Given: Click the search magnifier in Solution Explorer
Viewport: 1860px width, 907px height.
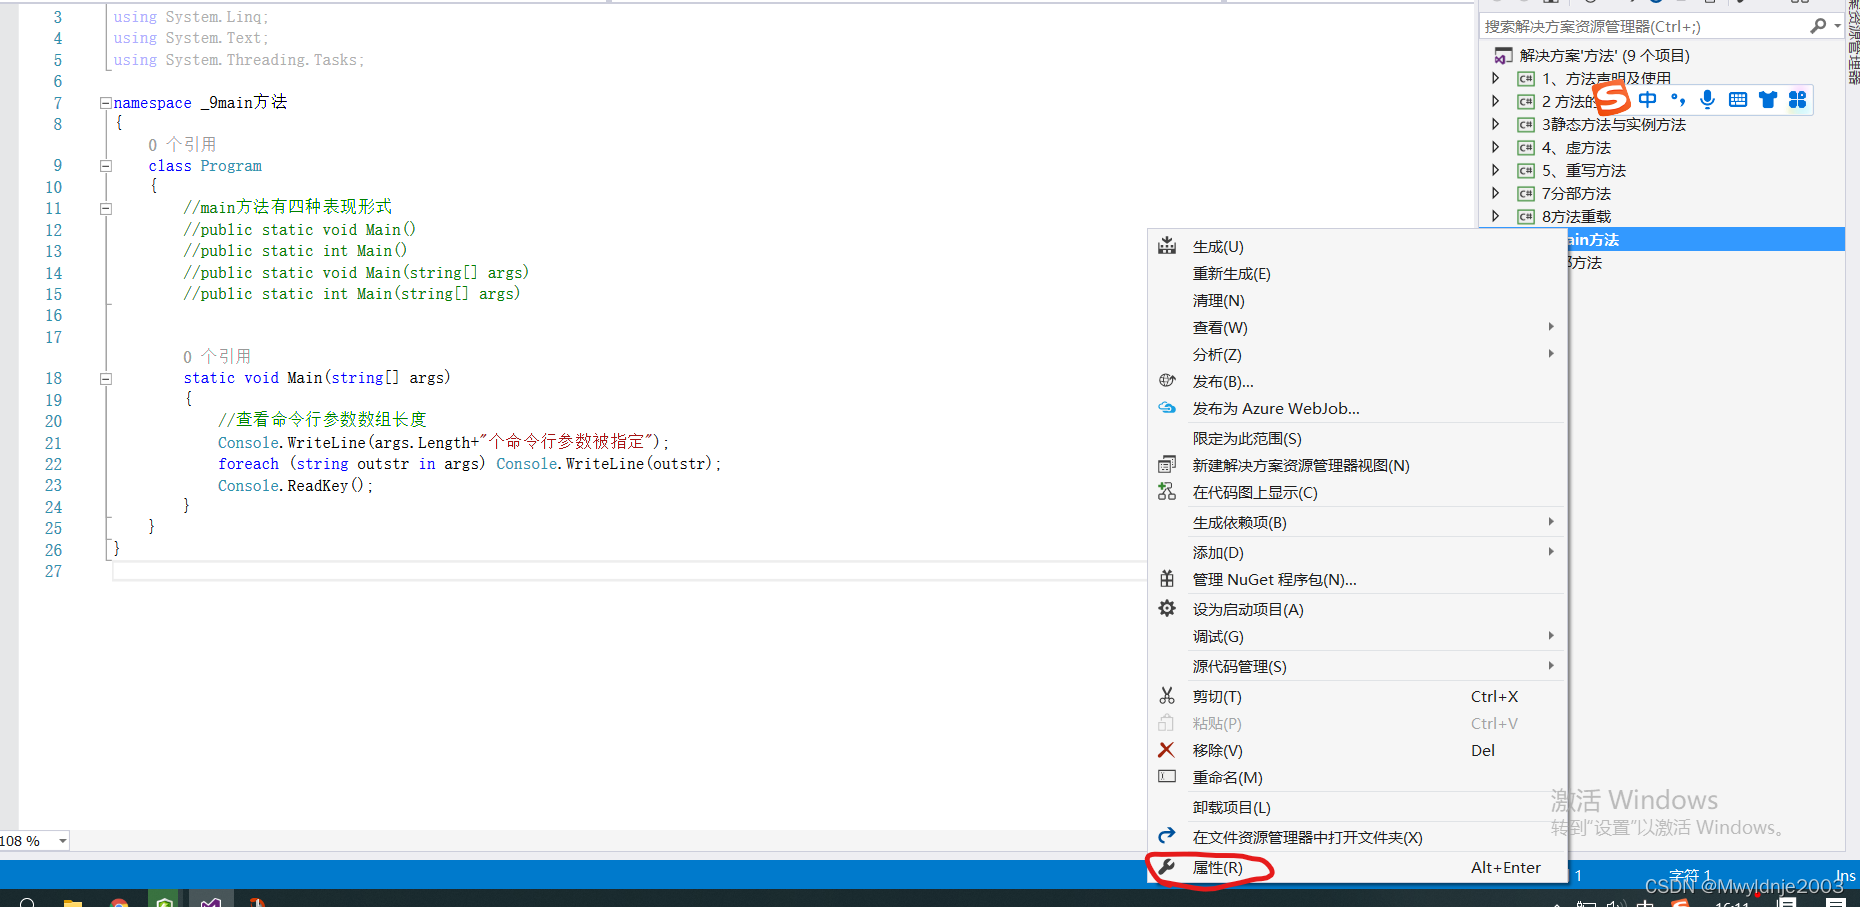Looking at the screenshot, I should 1818,26.
